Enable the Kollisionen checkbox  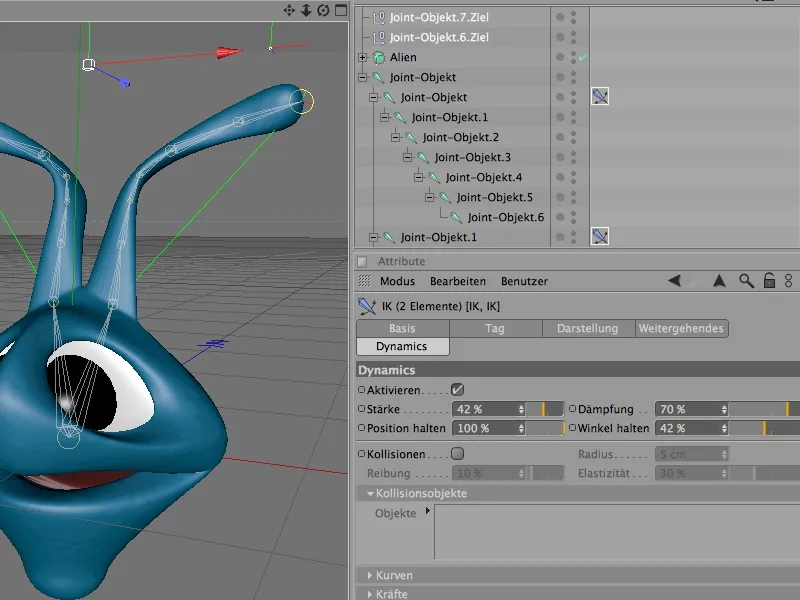[458, 454]
